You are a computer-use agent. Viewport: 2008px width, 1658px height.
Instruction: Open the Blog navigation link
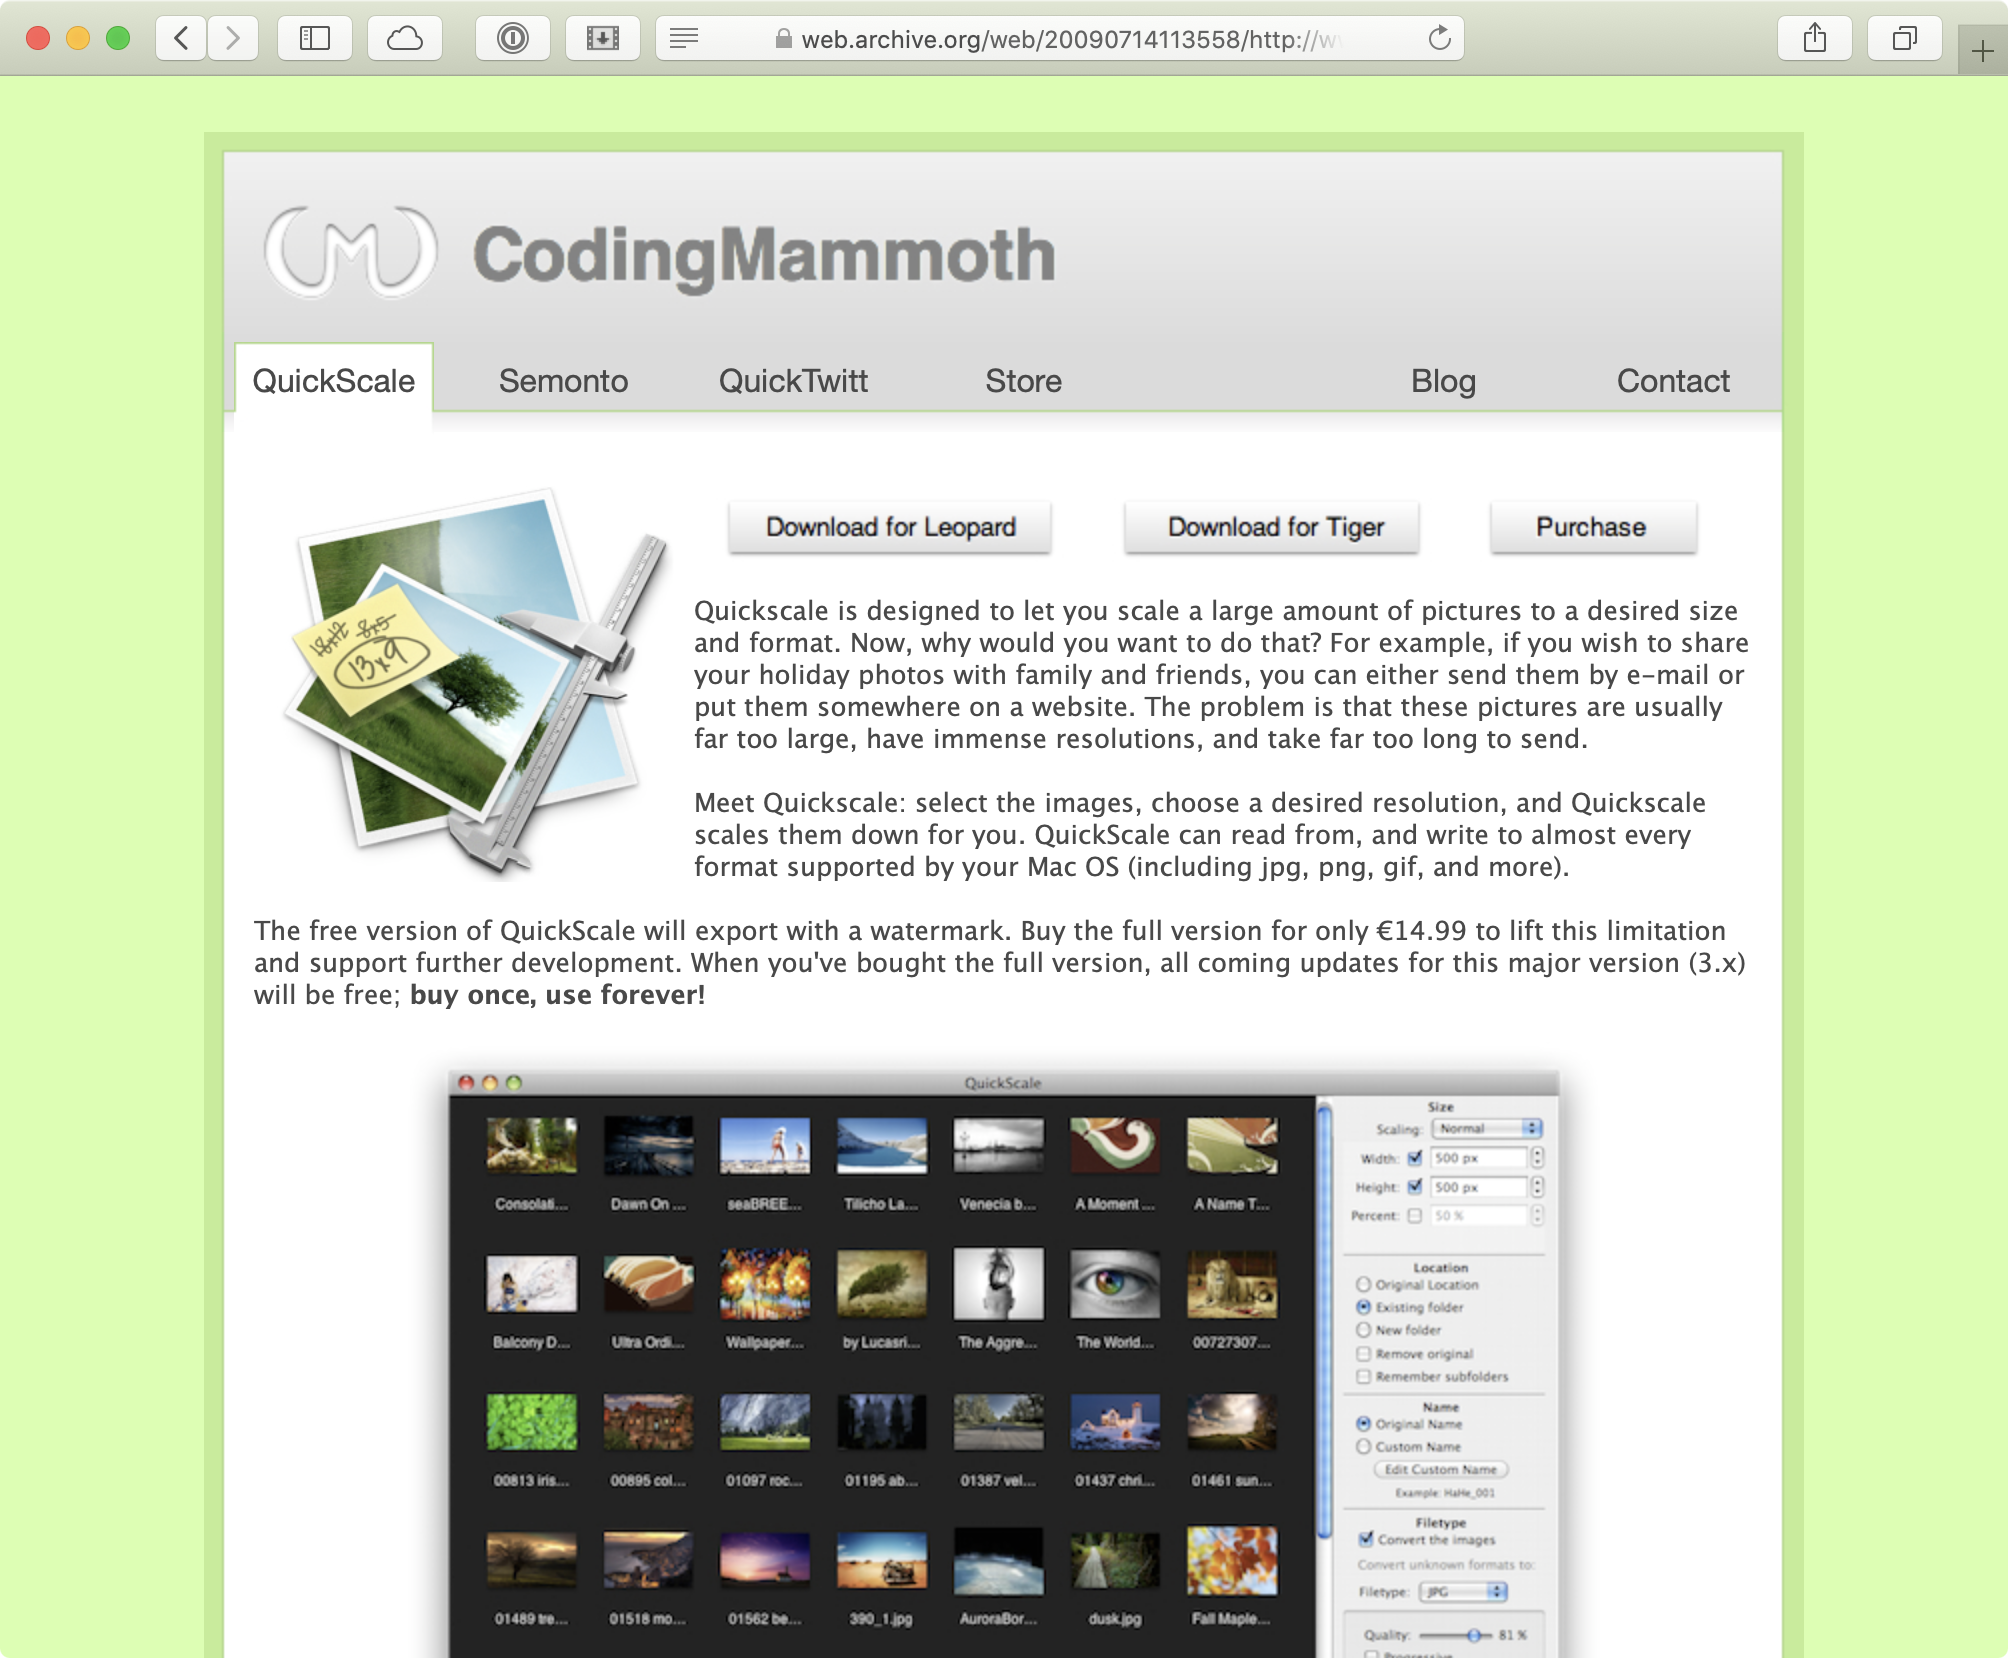point(1443,381)
